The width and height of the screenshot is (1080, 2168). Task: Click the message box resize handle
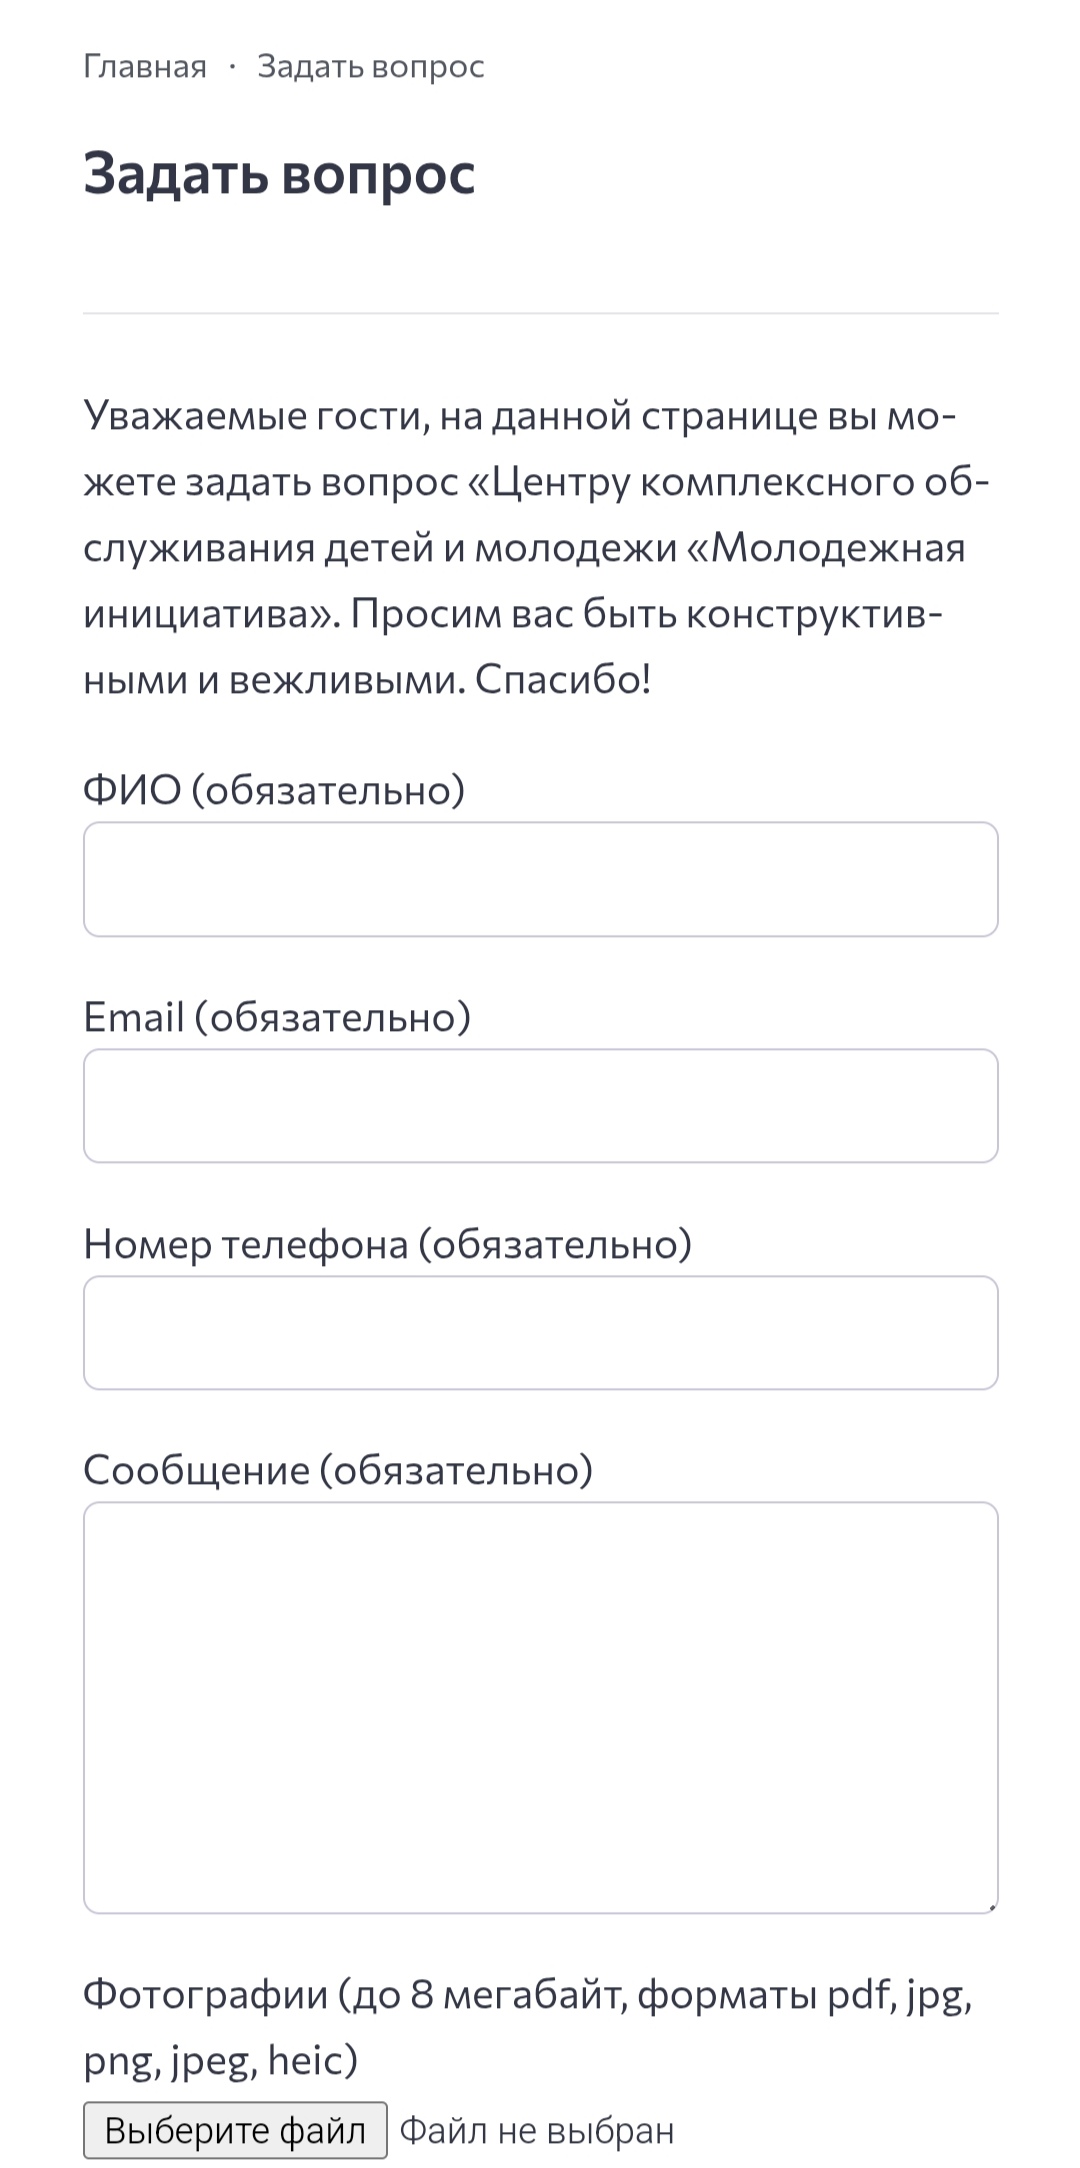[x=991, y=1906]
